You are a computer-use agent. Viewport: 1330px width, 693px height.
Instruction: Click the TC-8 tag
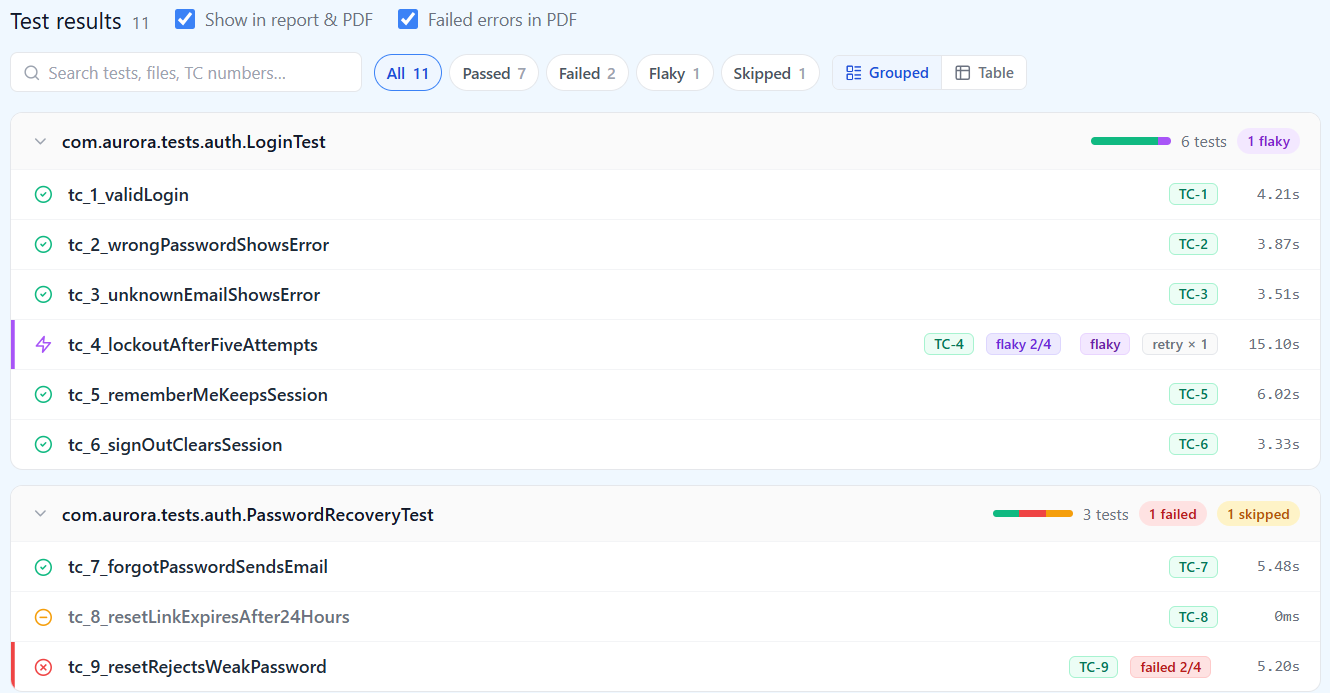[x=1193, y=617]
